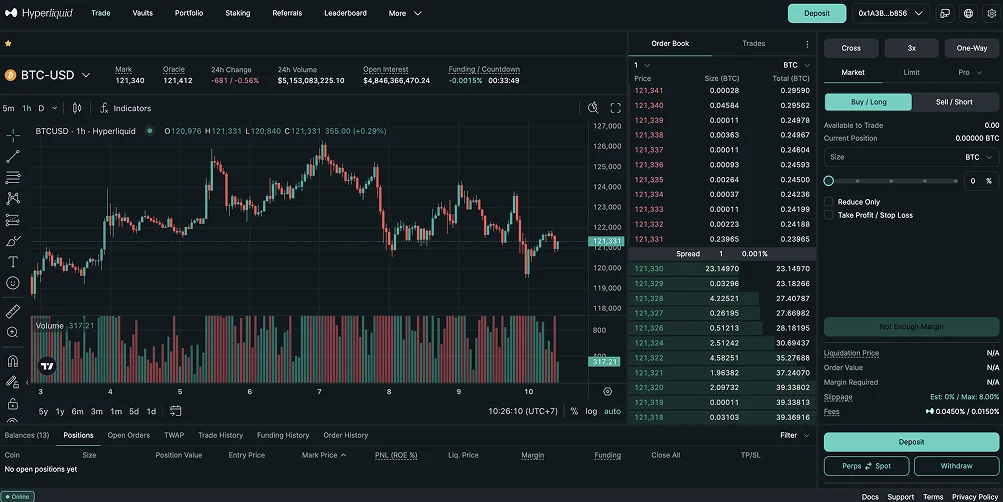Open Size unit BTC dropdown
The image size is (1003, 502).
pos(979,157)
